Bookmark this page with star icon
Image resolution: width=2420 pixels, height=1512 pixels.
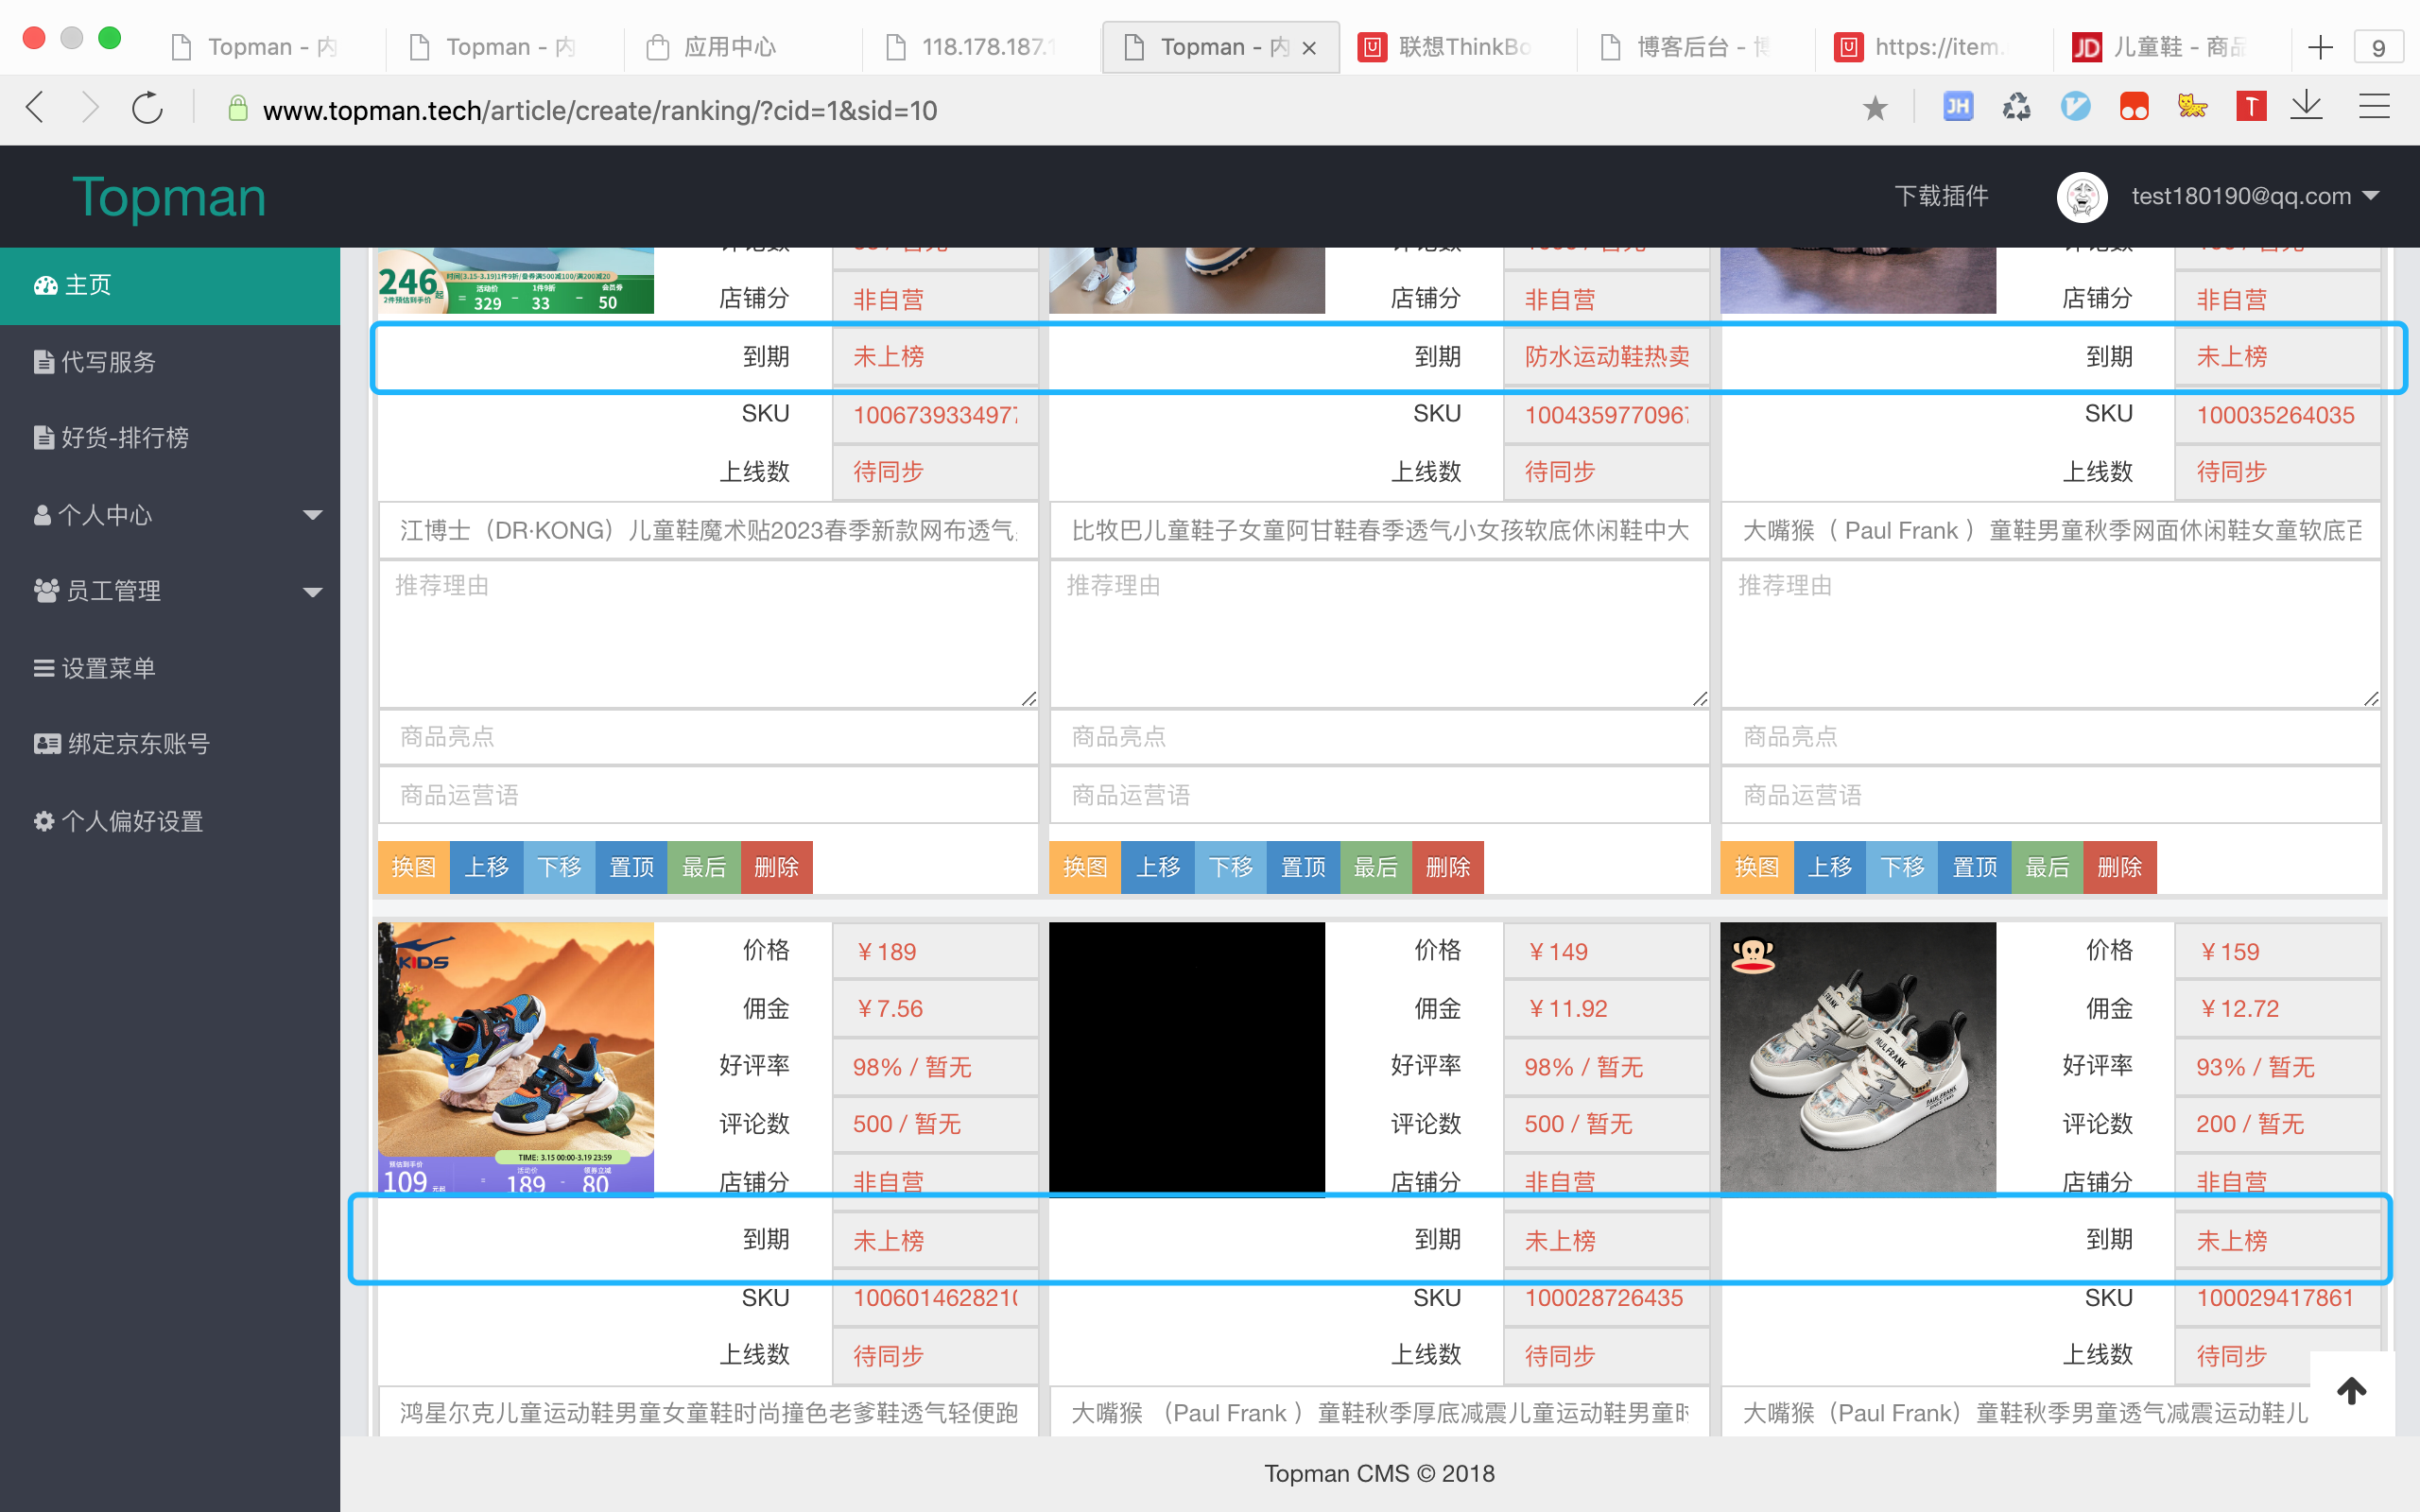tap(1875, 108)
